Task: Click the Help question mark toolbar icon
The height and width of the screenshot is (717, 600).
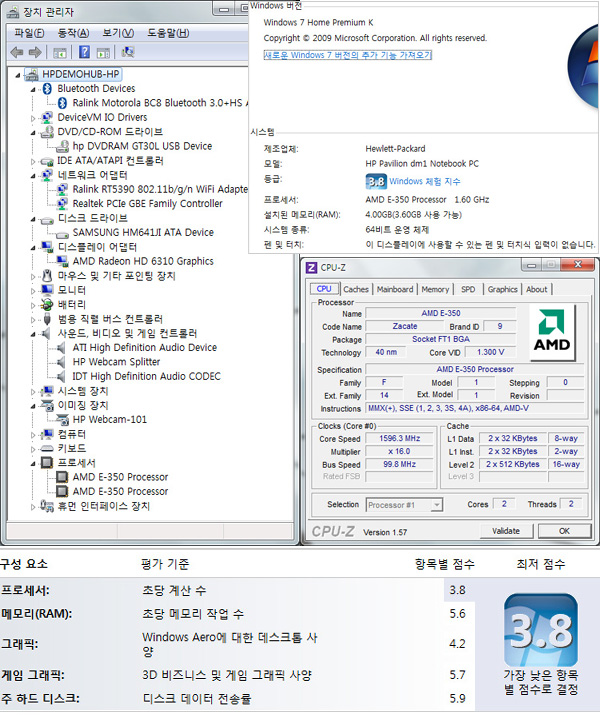Action: click(85, 52)
